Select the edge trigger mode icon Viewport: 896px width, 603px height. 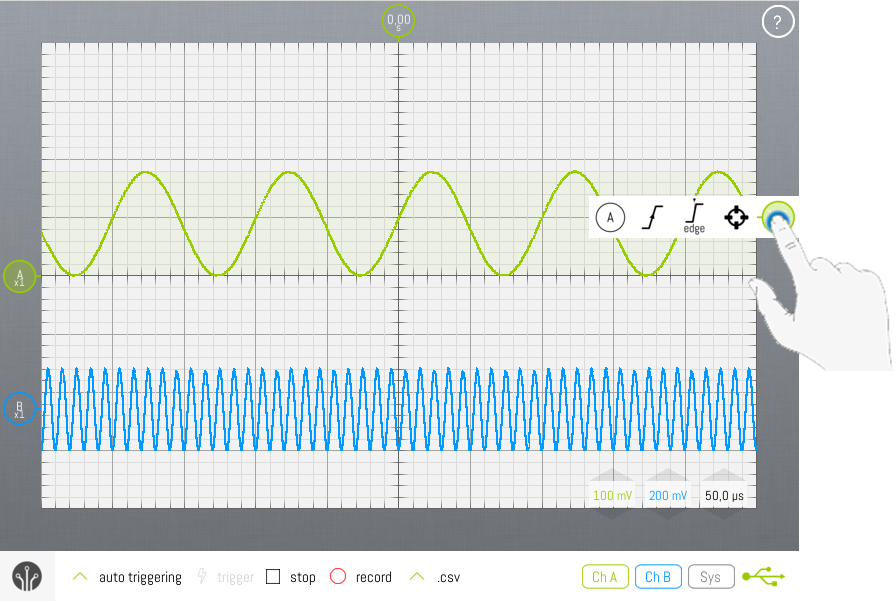coord(694,216)
